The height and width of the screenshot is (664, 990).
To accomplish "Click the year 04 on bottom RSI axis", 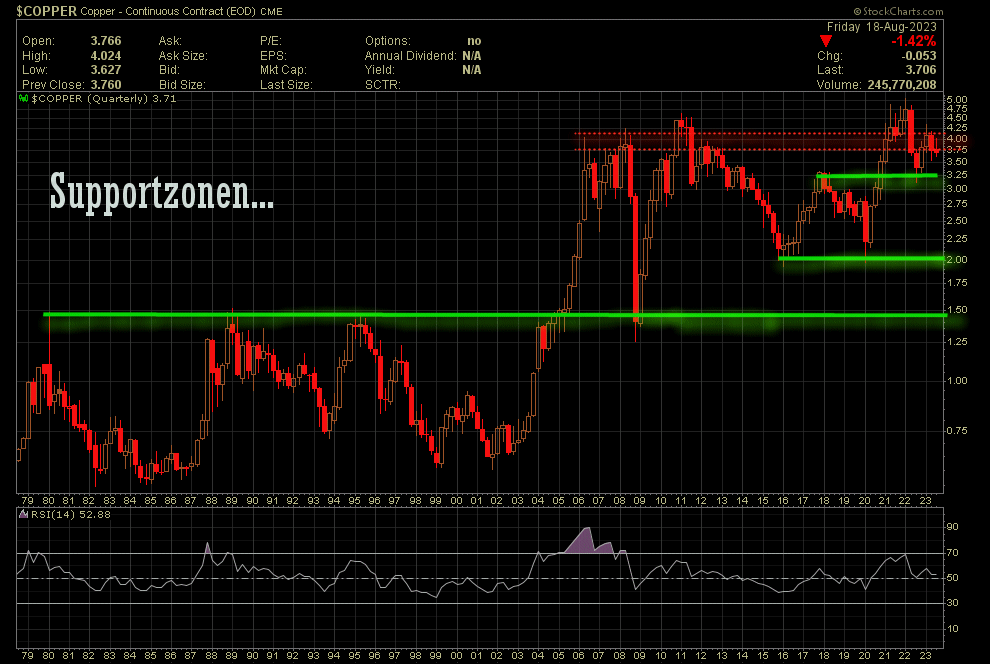I will click(x=537, y=656).
